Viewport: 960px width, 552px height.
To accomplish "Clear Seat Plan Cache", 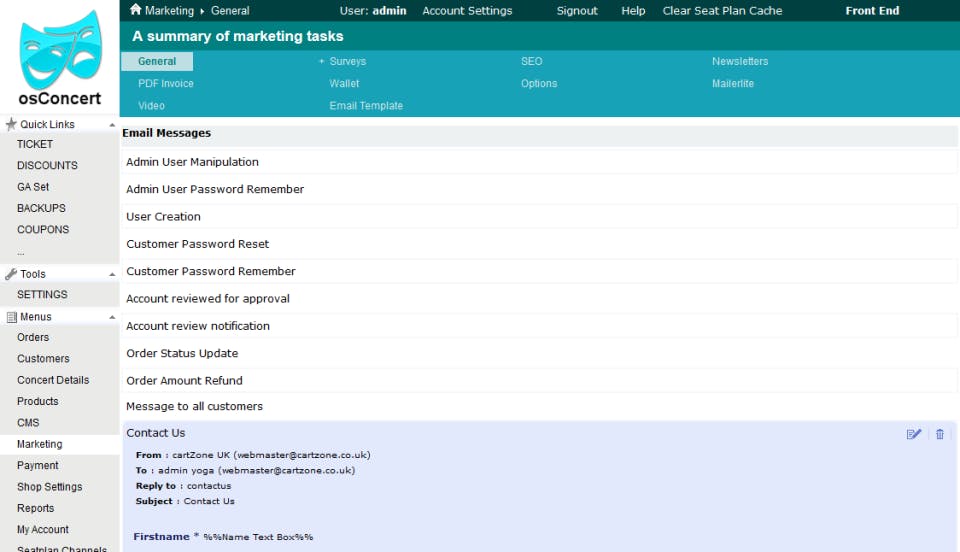I will [722, 10].
